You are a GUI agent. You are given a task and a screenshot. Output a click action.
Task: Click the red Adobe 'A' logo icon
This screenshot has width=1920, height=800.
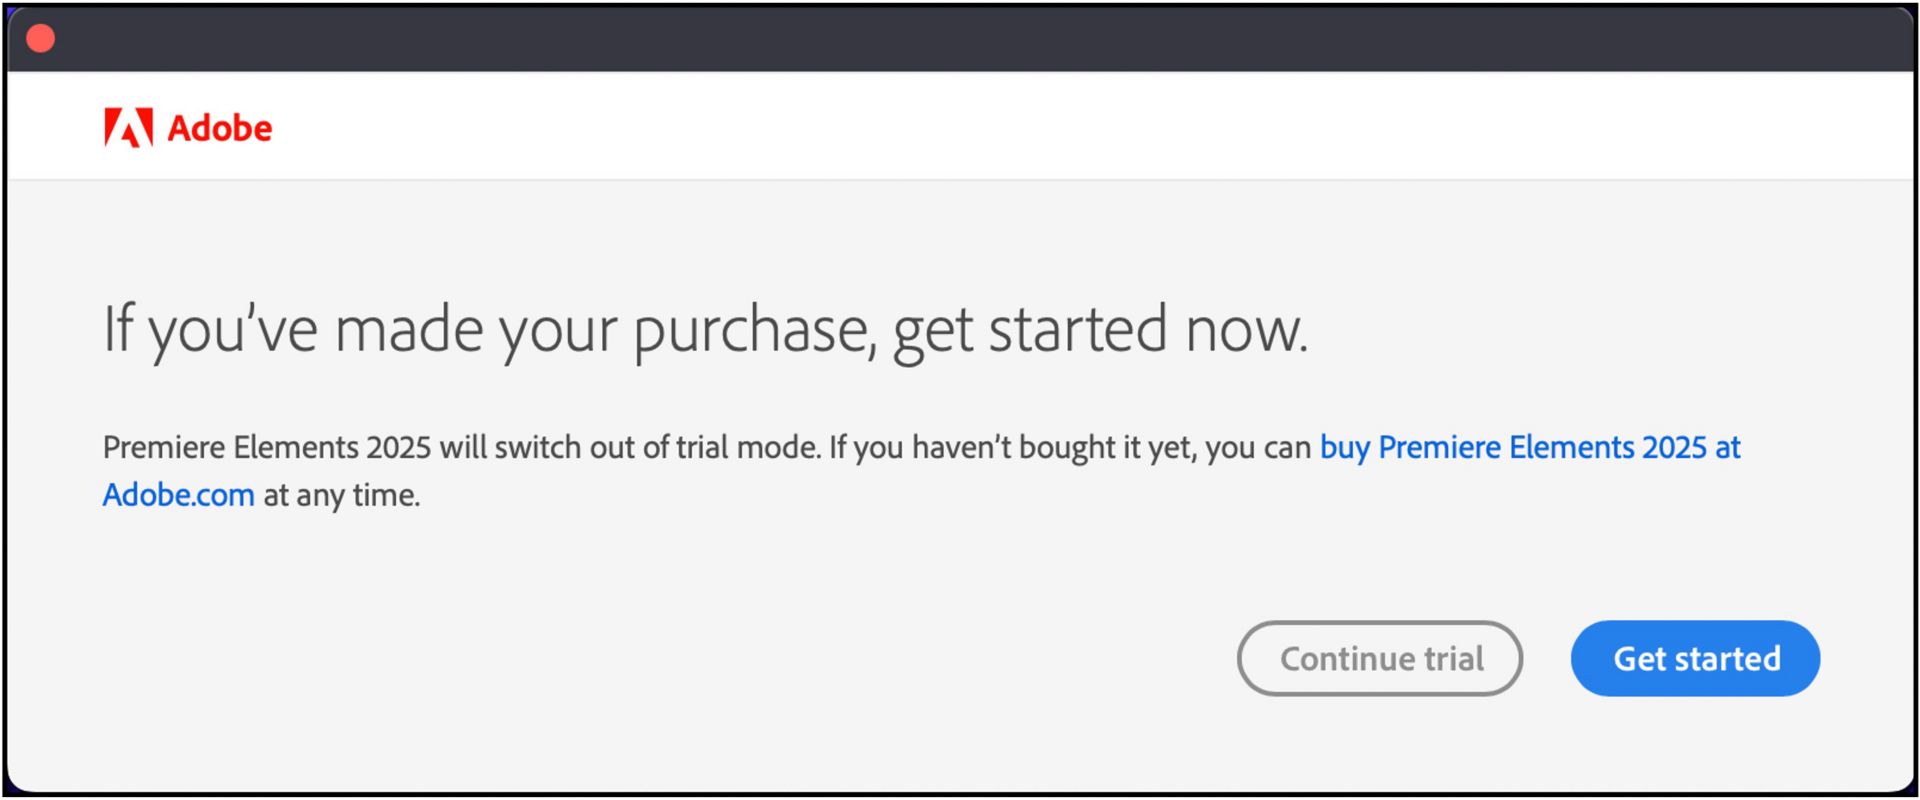[128, 128]
